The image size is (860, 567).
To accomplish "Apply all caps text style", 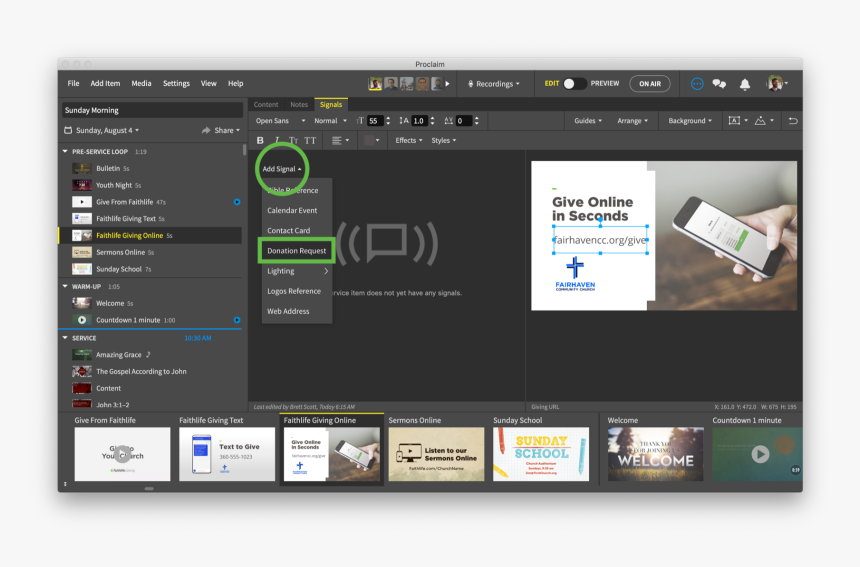I will [310, 140].
